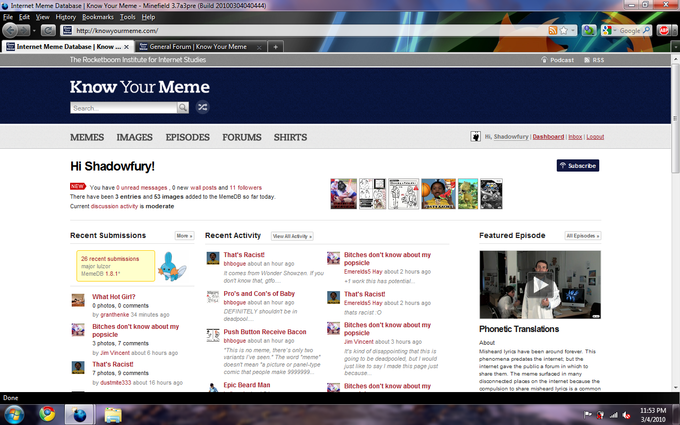
Task: Launch Google Chrome from the taskbar
Action: pos(47,414)
